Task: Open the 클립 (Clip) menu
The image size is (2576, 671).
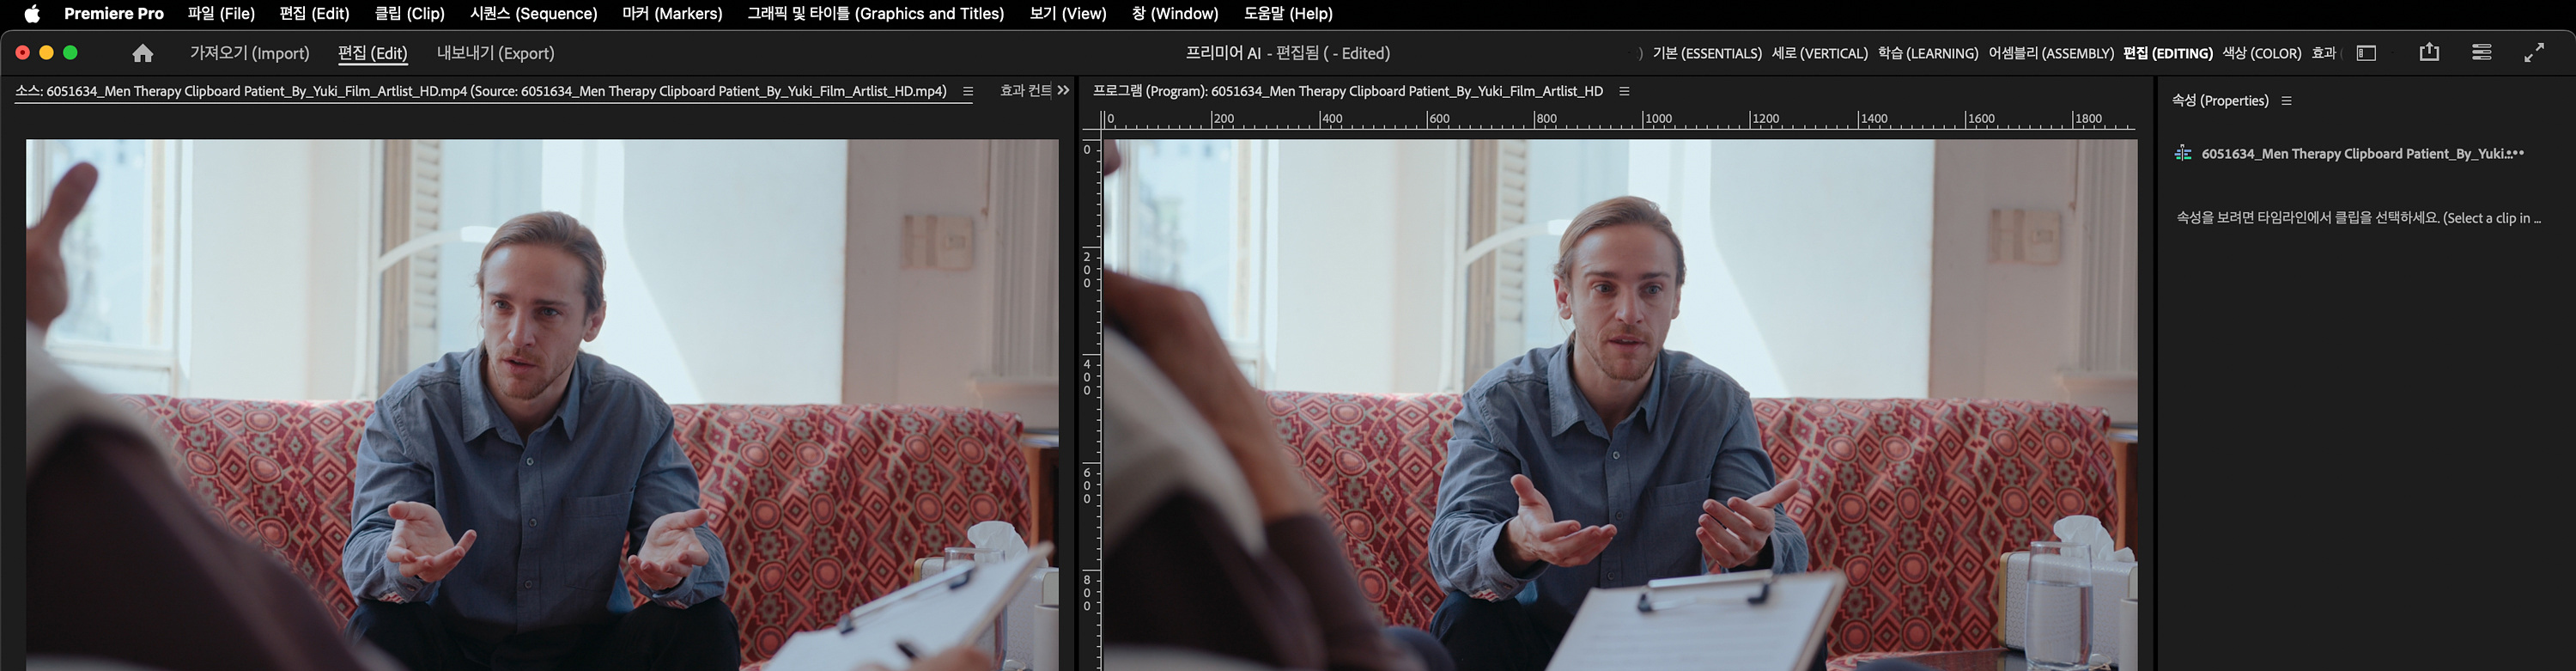Action: [409, 14]
